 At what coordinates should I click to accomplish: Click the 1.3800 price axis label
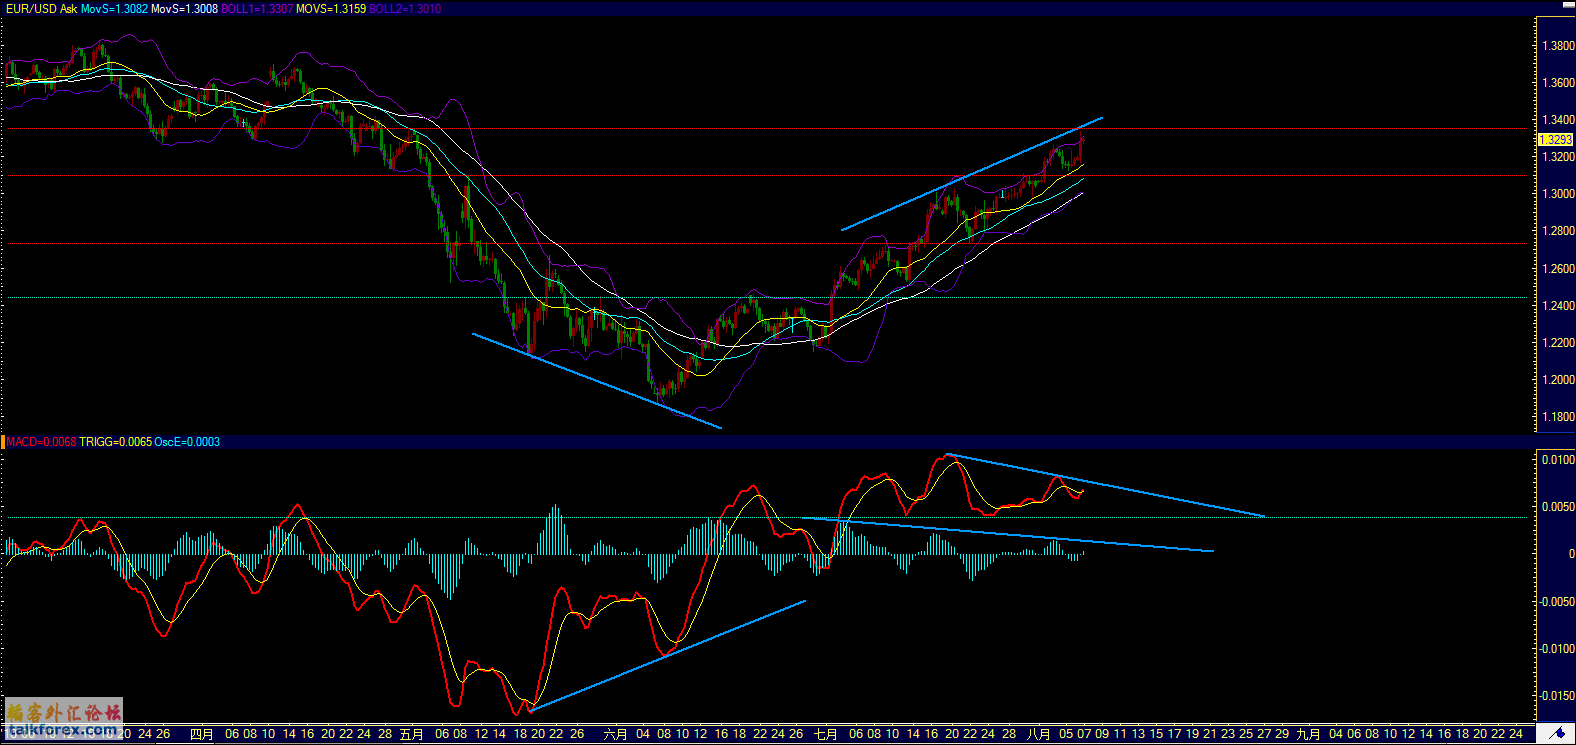1558,46
